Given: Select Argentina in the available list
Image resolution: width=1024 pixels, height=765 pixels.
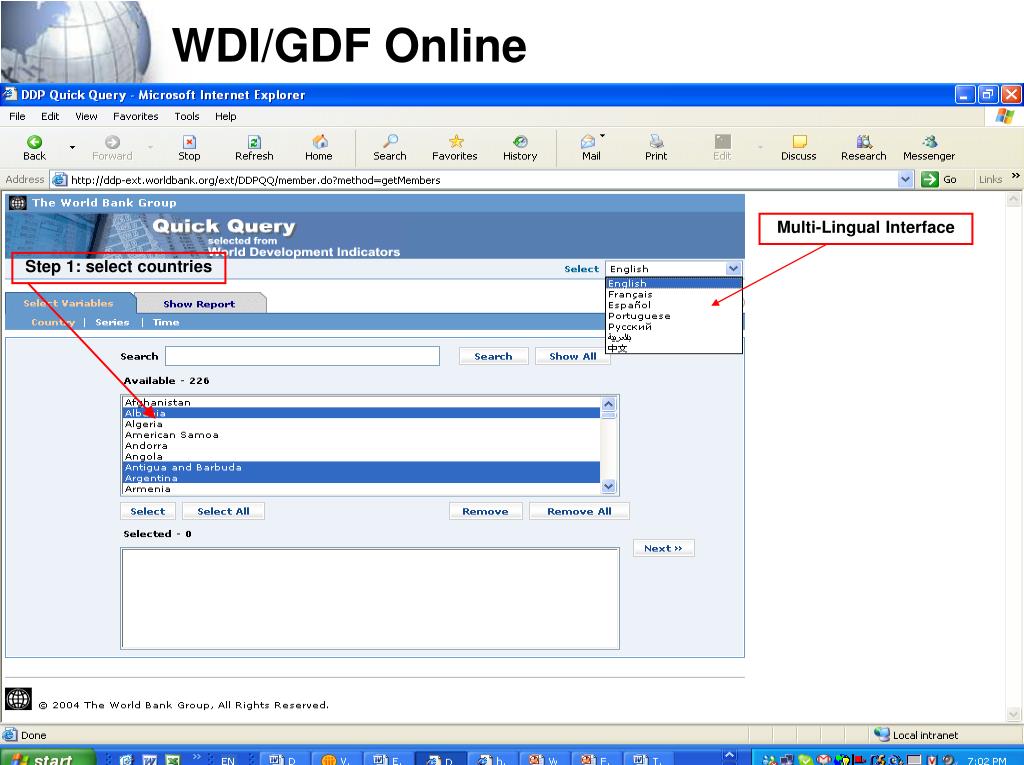Looking at the screenshot, I should pos(361,478).
